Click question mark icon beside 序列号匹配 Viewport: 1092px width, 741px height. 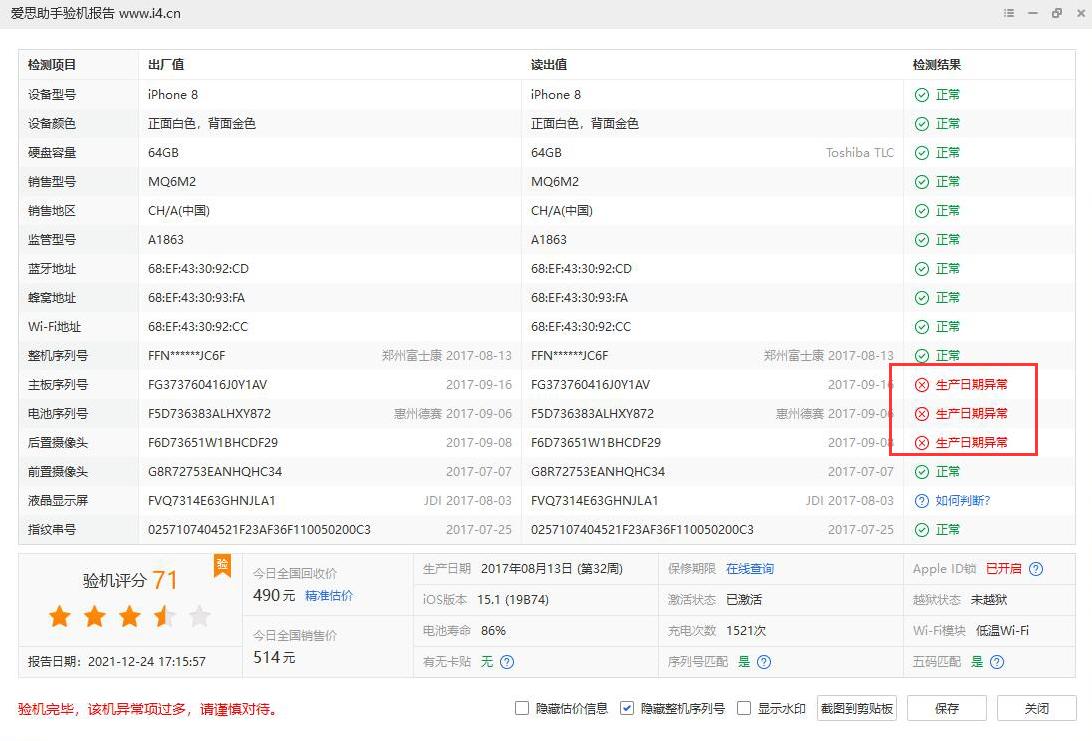click(x=762, y=661)
